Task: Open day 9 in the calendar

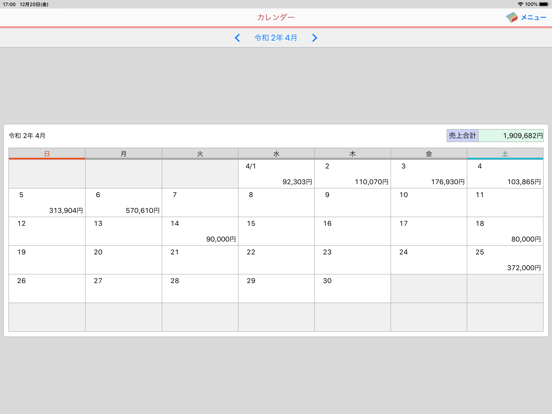Action: 352,202
